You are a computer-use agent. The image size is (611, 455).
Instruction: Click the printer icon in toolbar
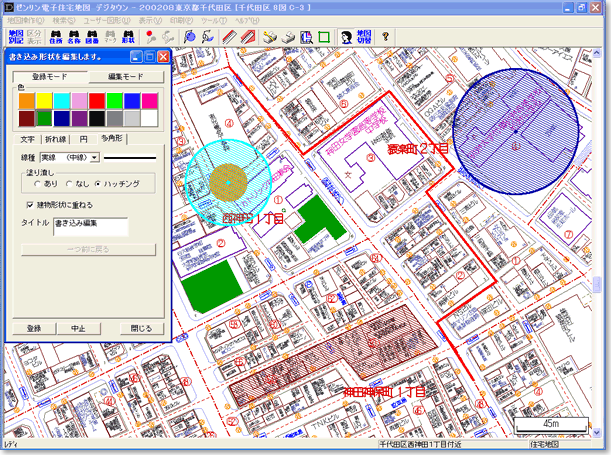(288, 37)
